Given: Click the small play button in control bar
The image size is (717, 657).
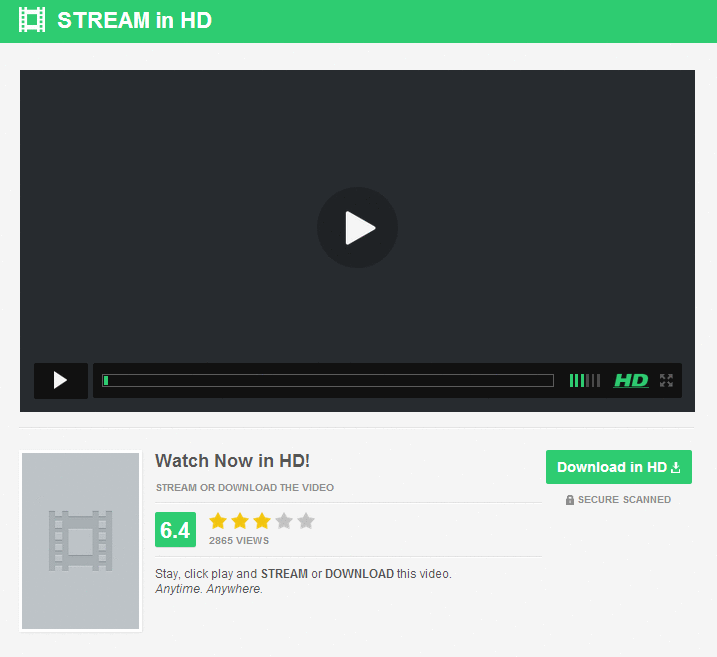Looking at the screenshot, I should tap(61, 380).
